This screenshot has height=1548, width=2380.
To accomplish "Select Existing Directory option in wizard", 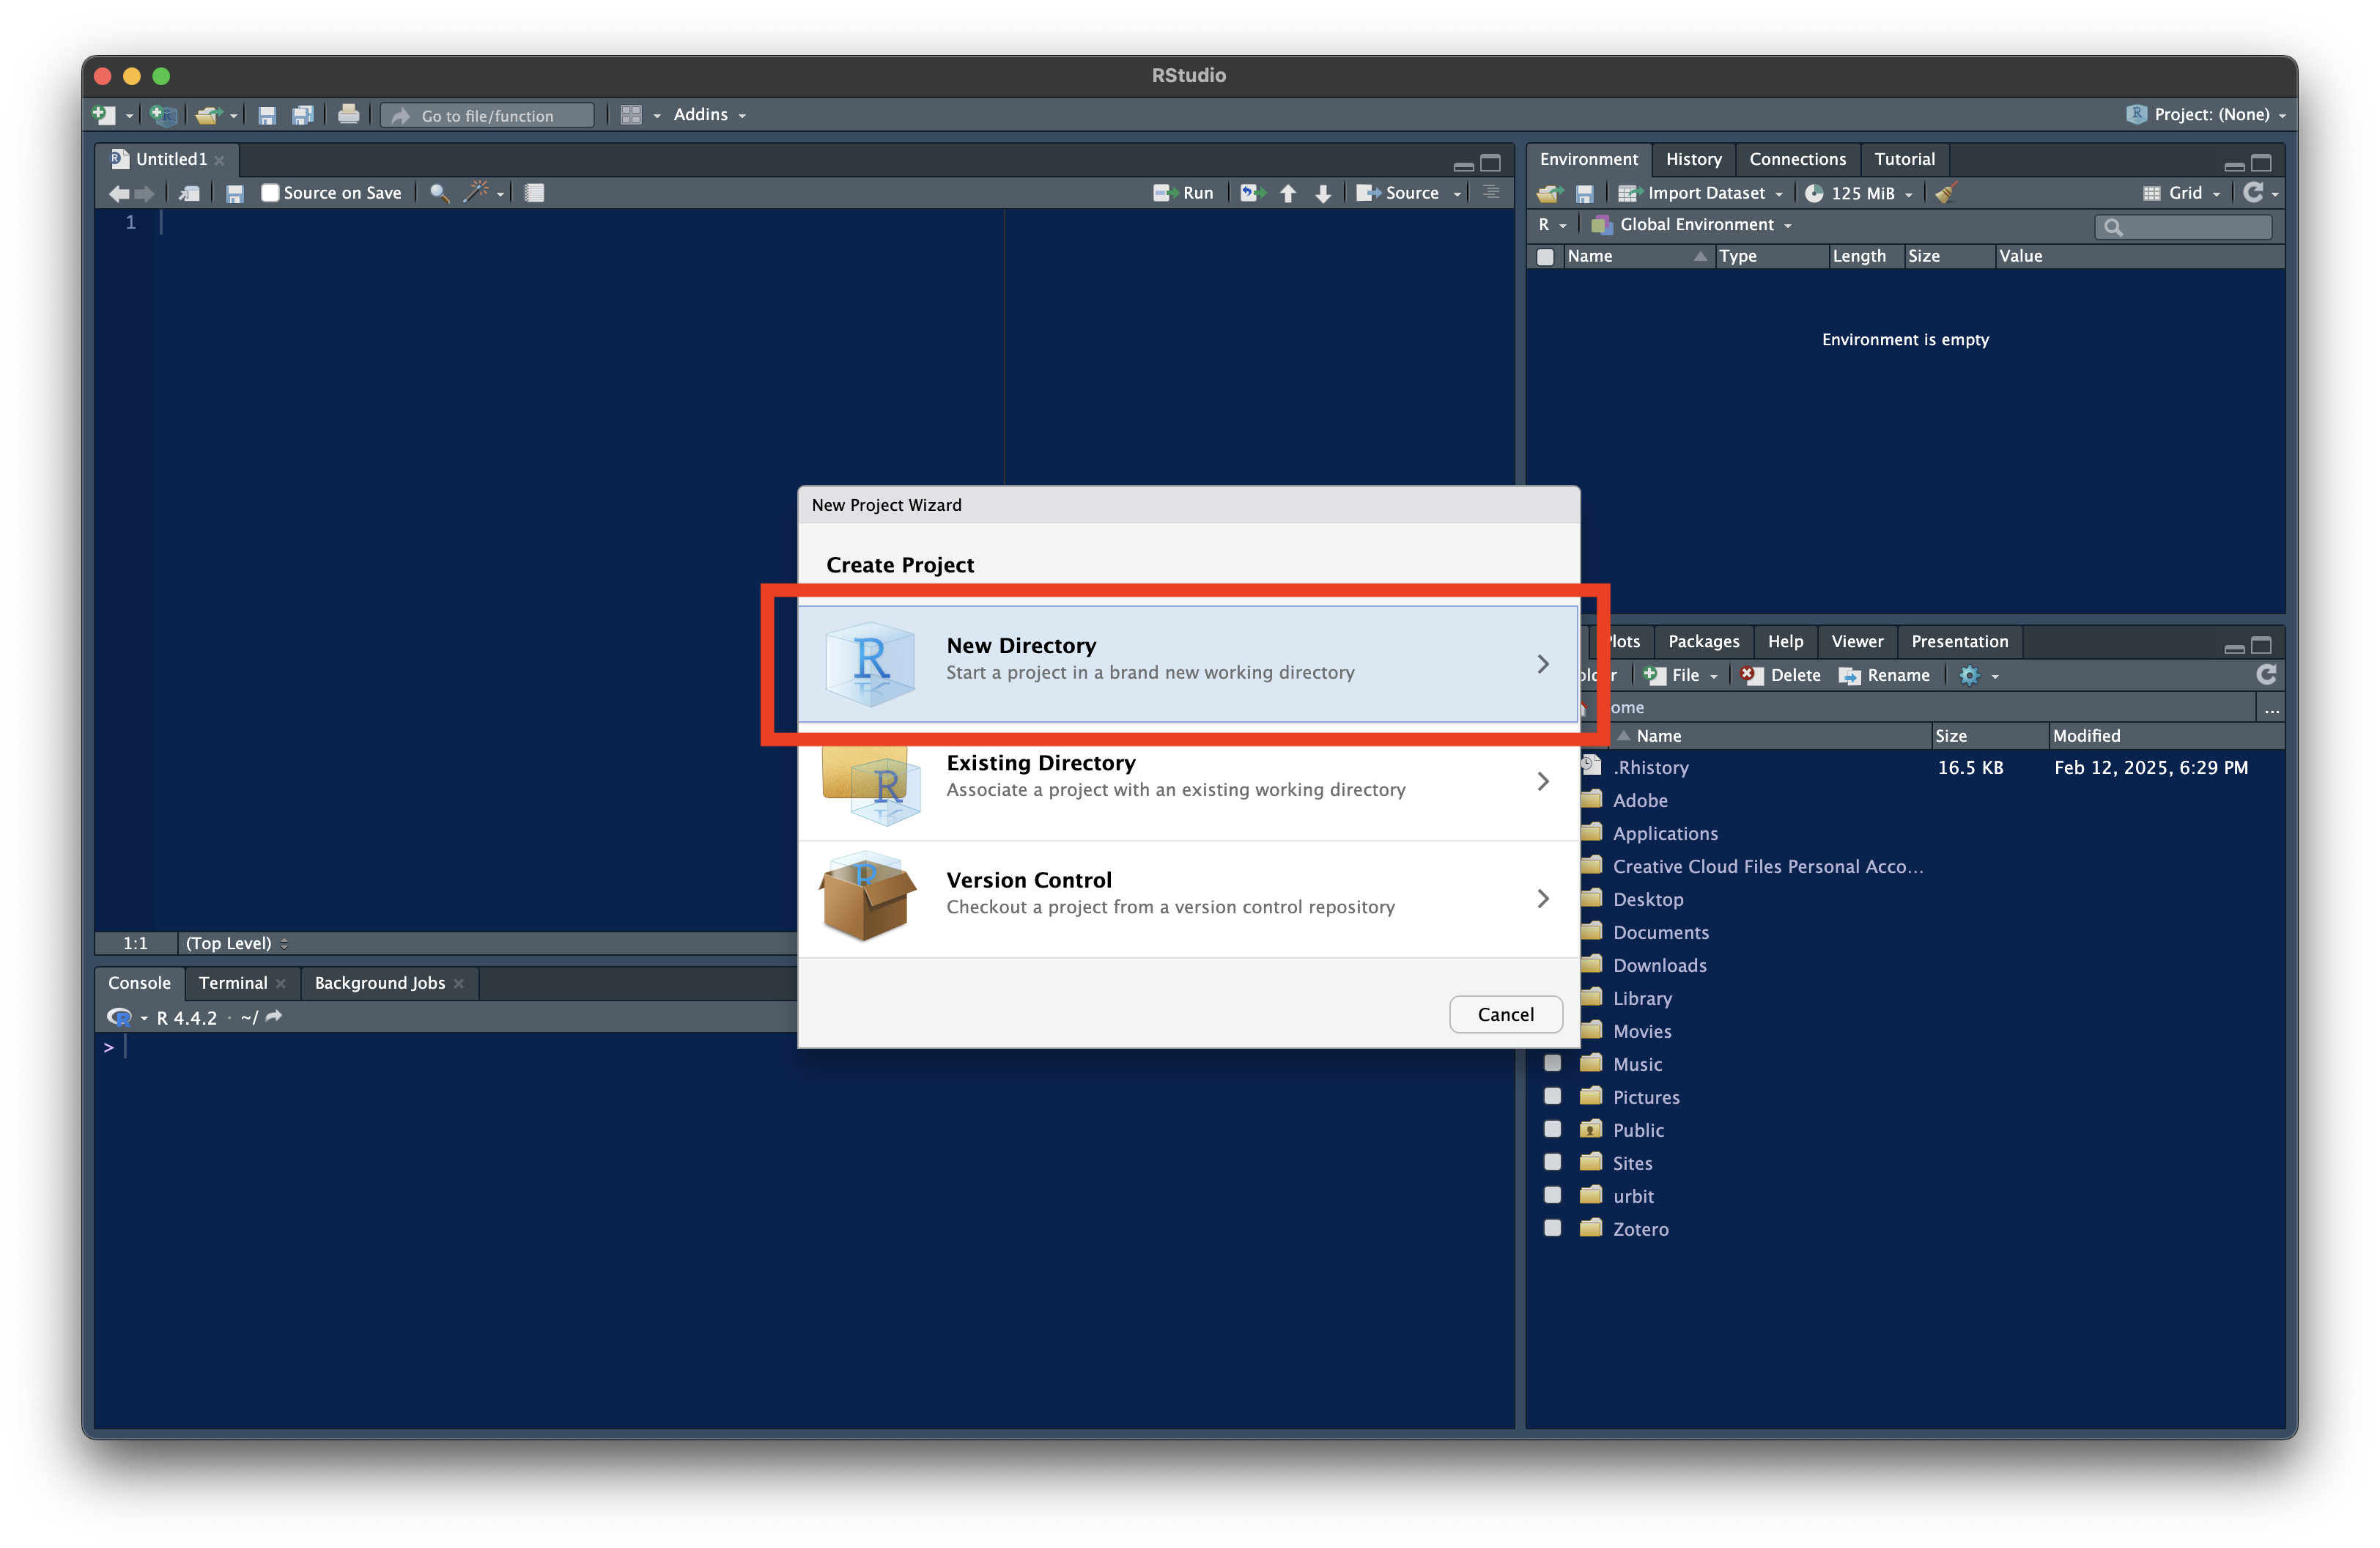I will click(x=1188, y=781).
